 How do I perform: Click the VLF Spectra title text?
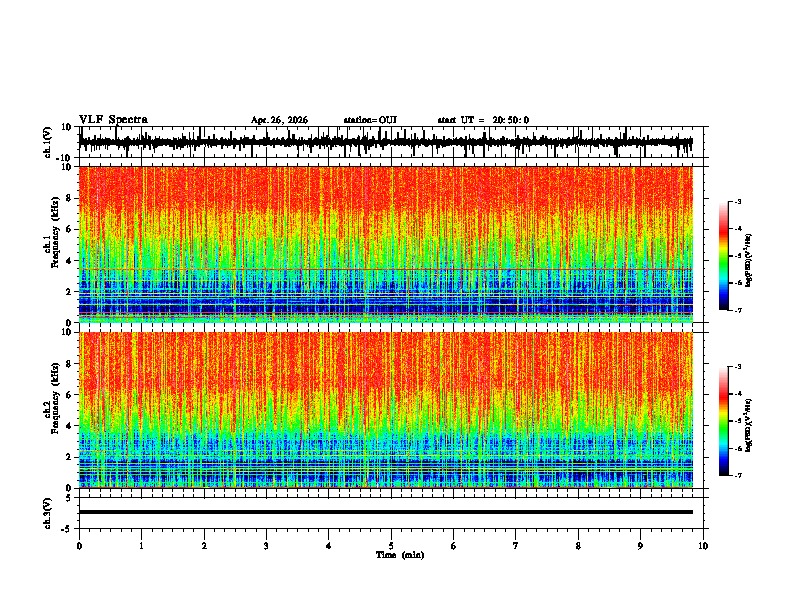tap(113, 120)
